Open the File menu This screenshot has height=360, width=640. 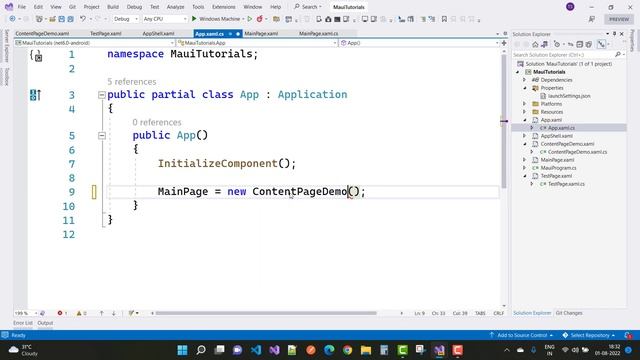point(22,7)
